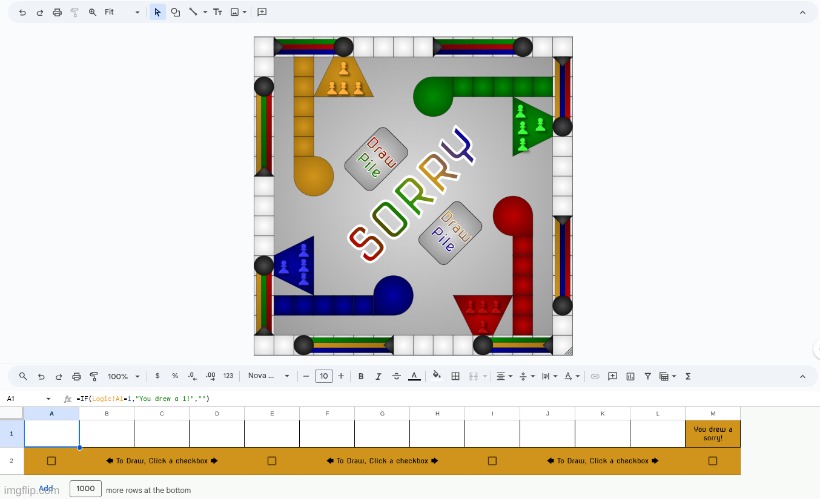Select column B header

tap(107, 413)
